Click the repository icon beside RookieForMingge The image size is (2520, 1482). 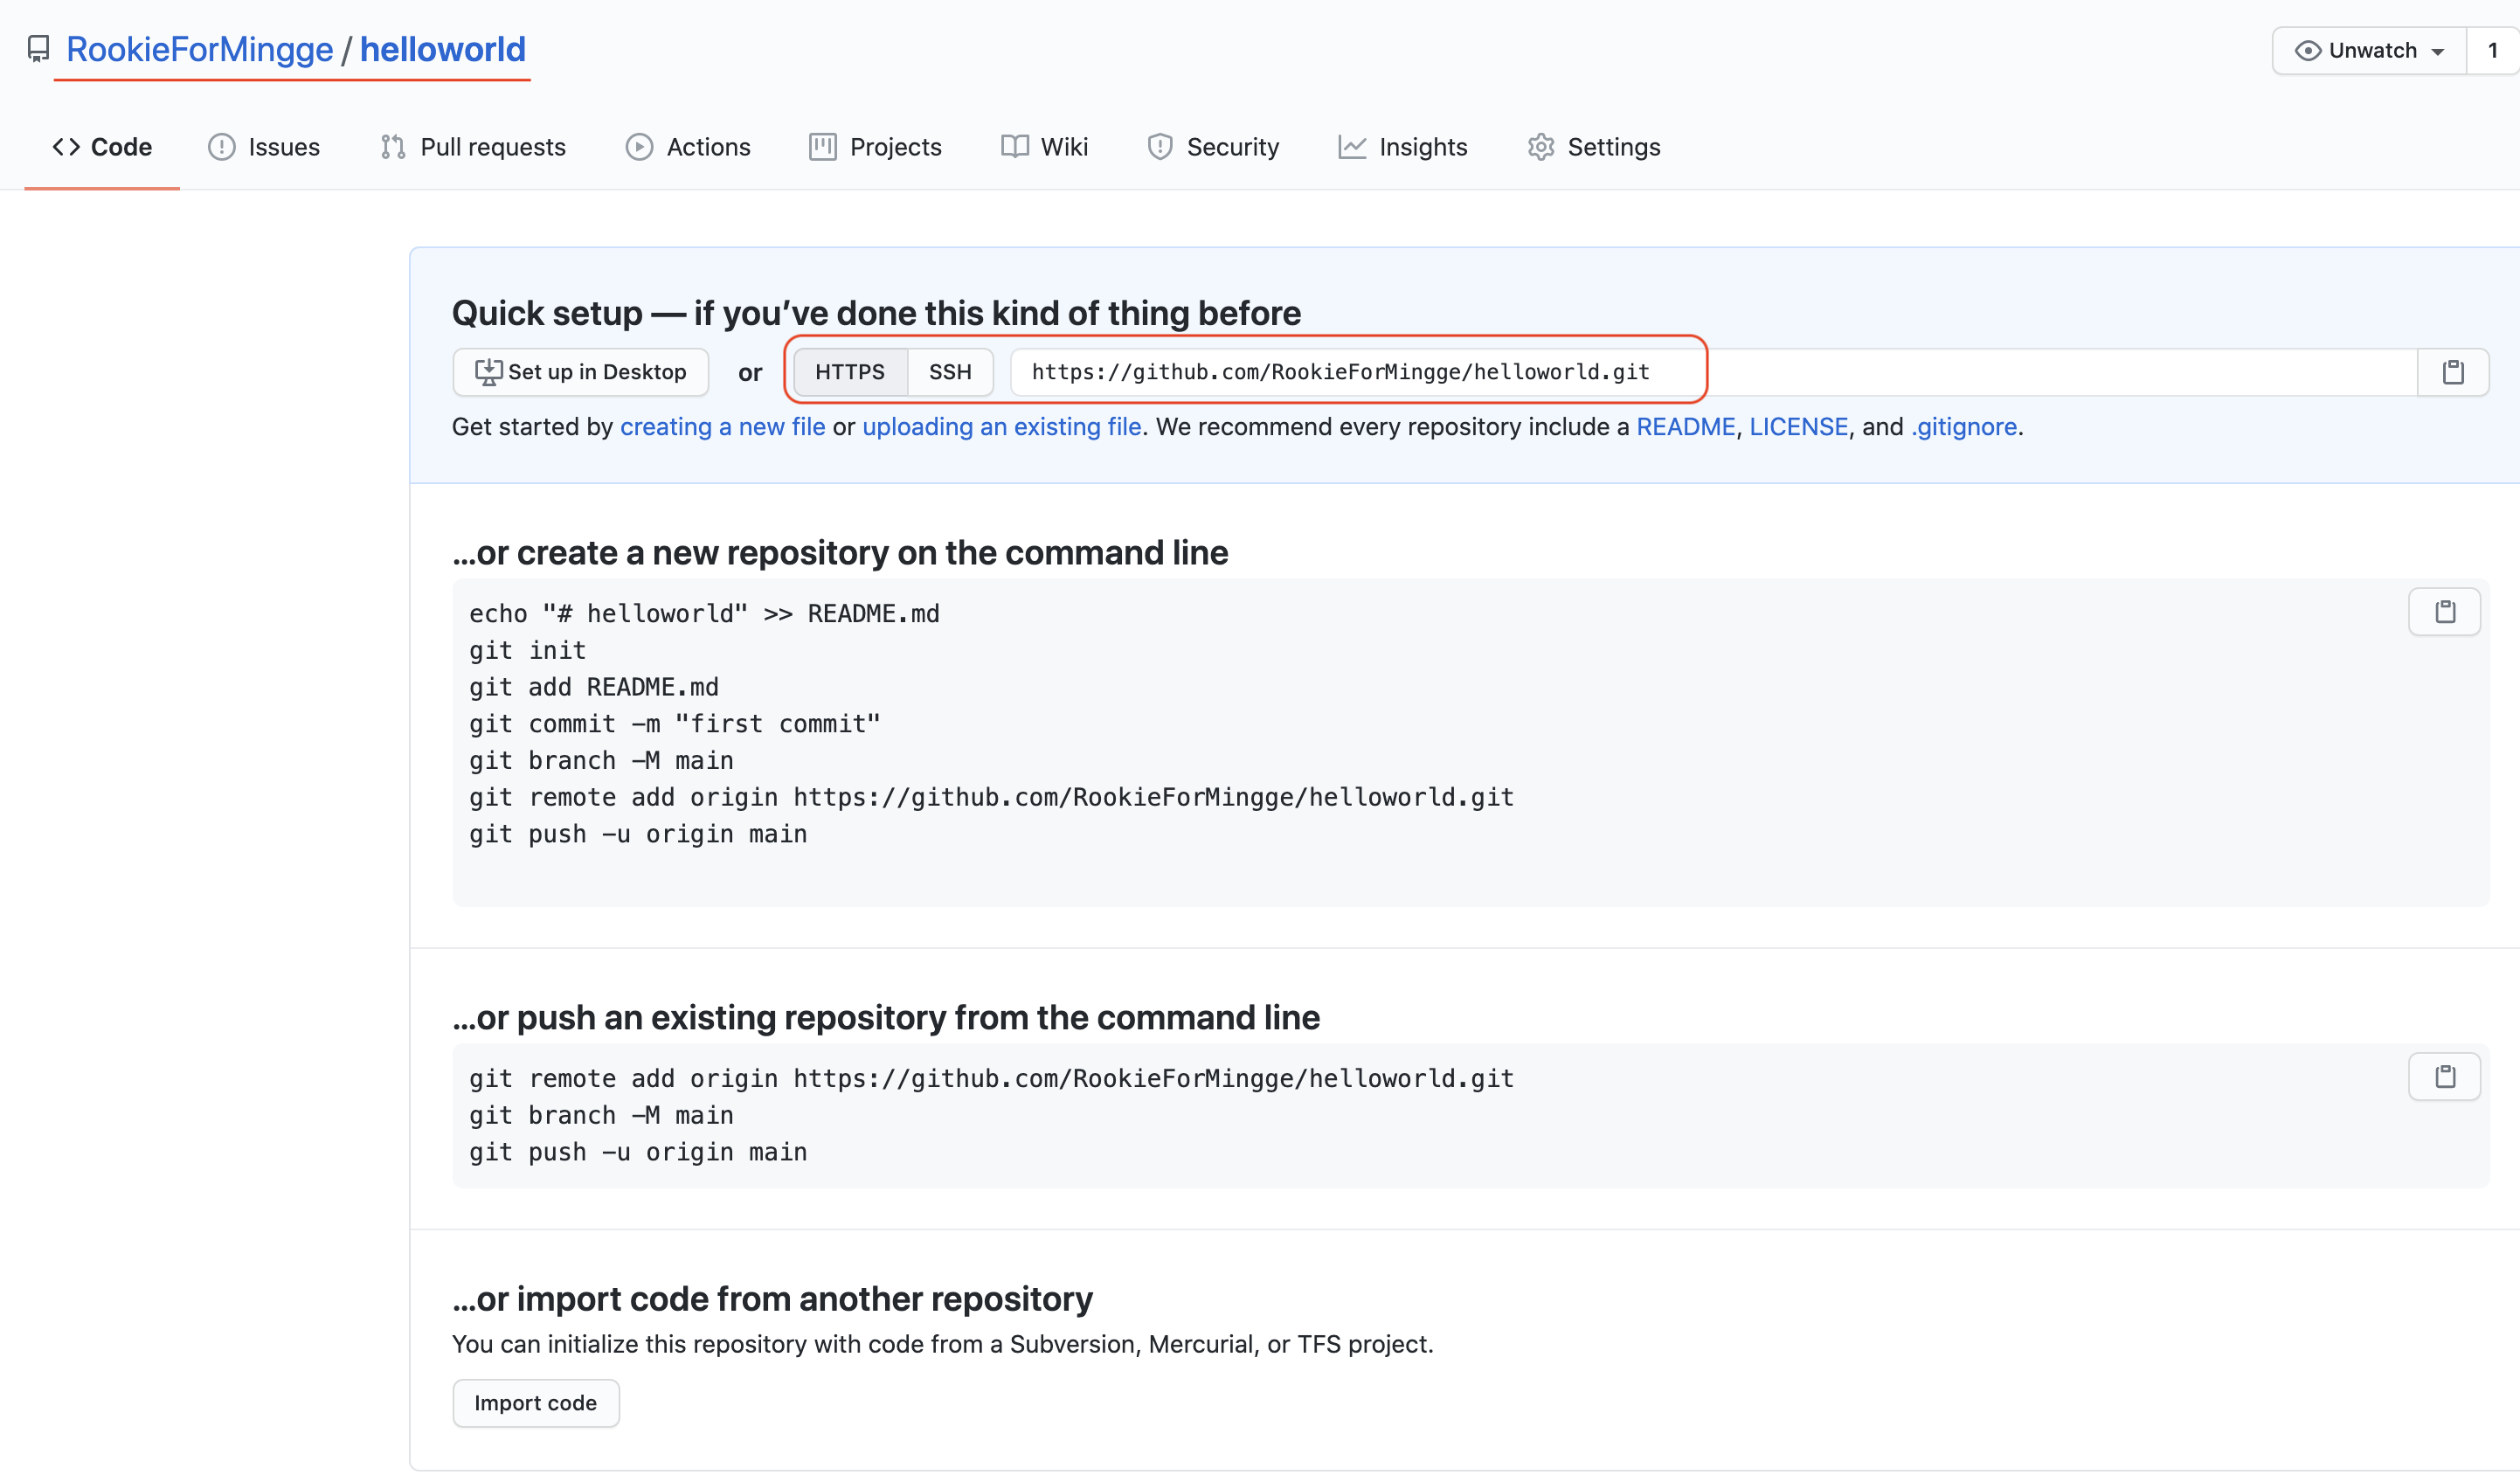click(38, 49)
